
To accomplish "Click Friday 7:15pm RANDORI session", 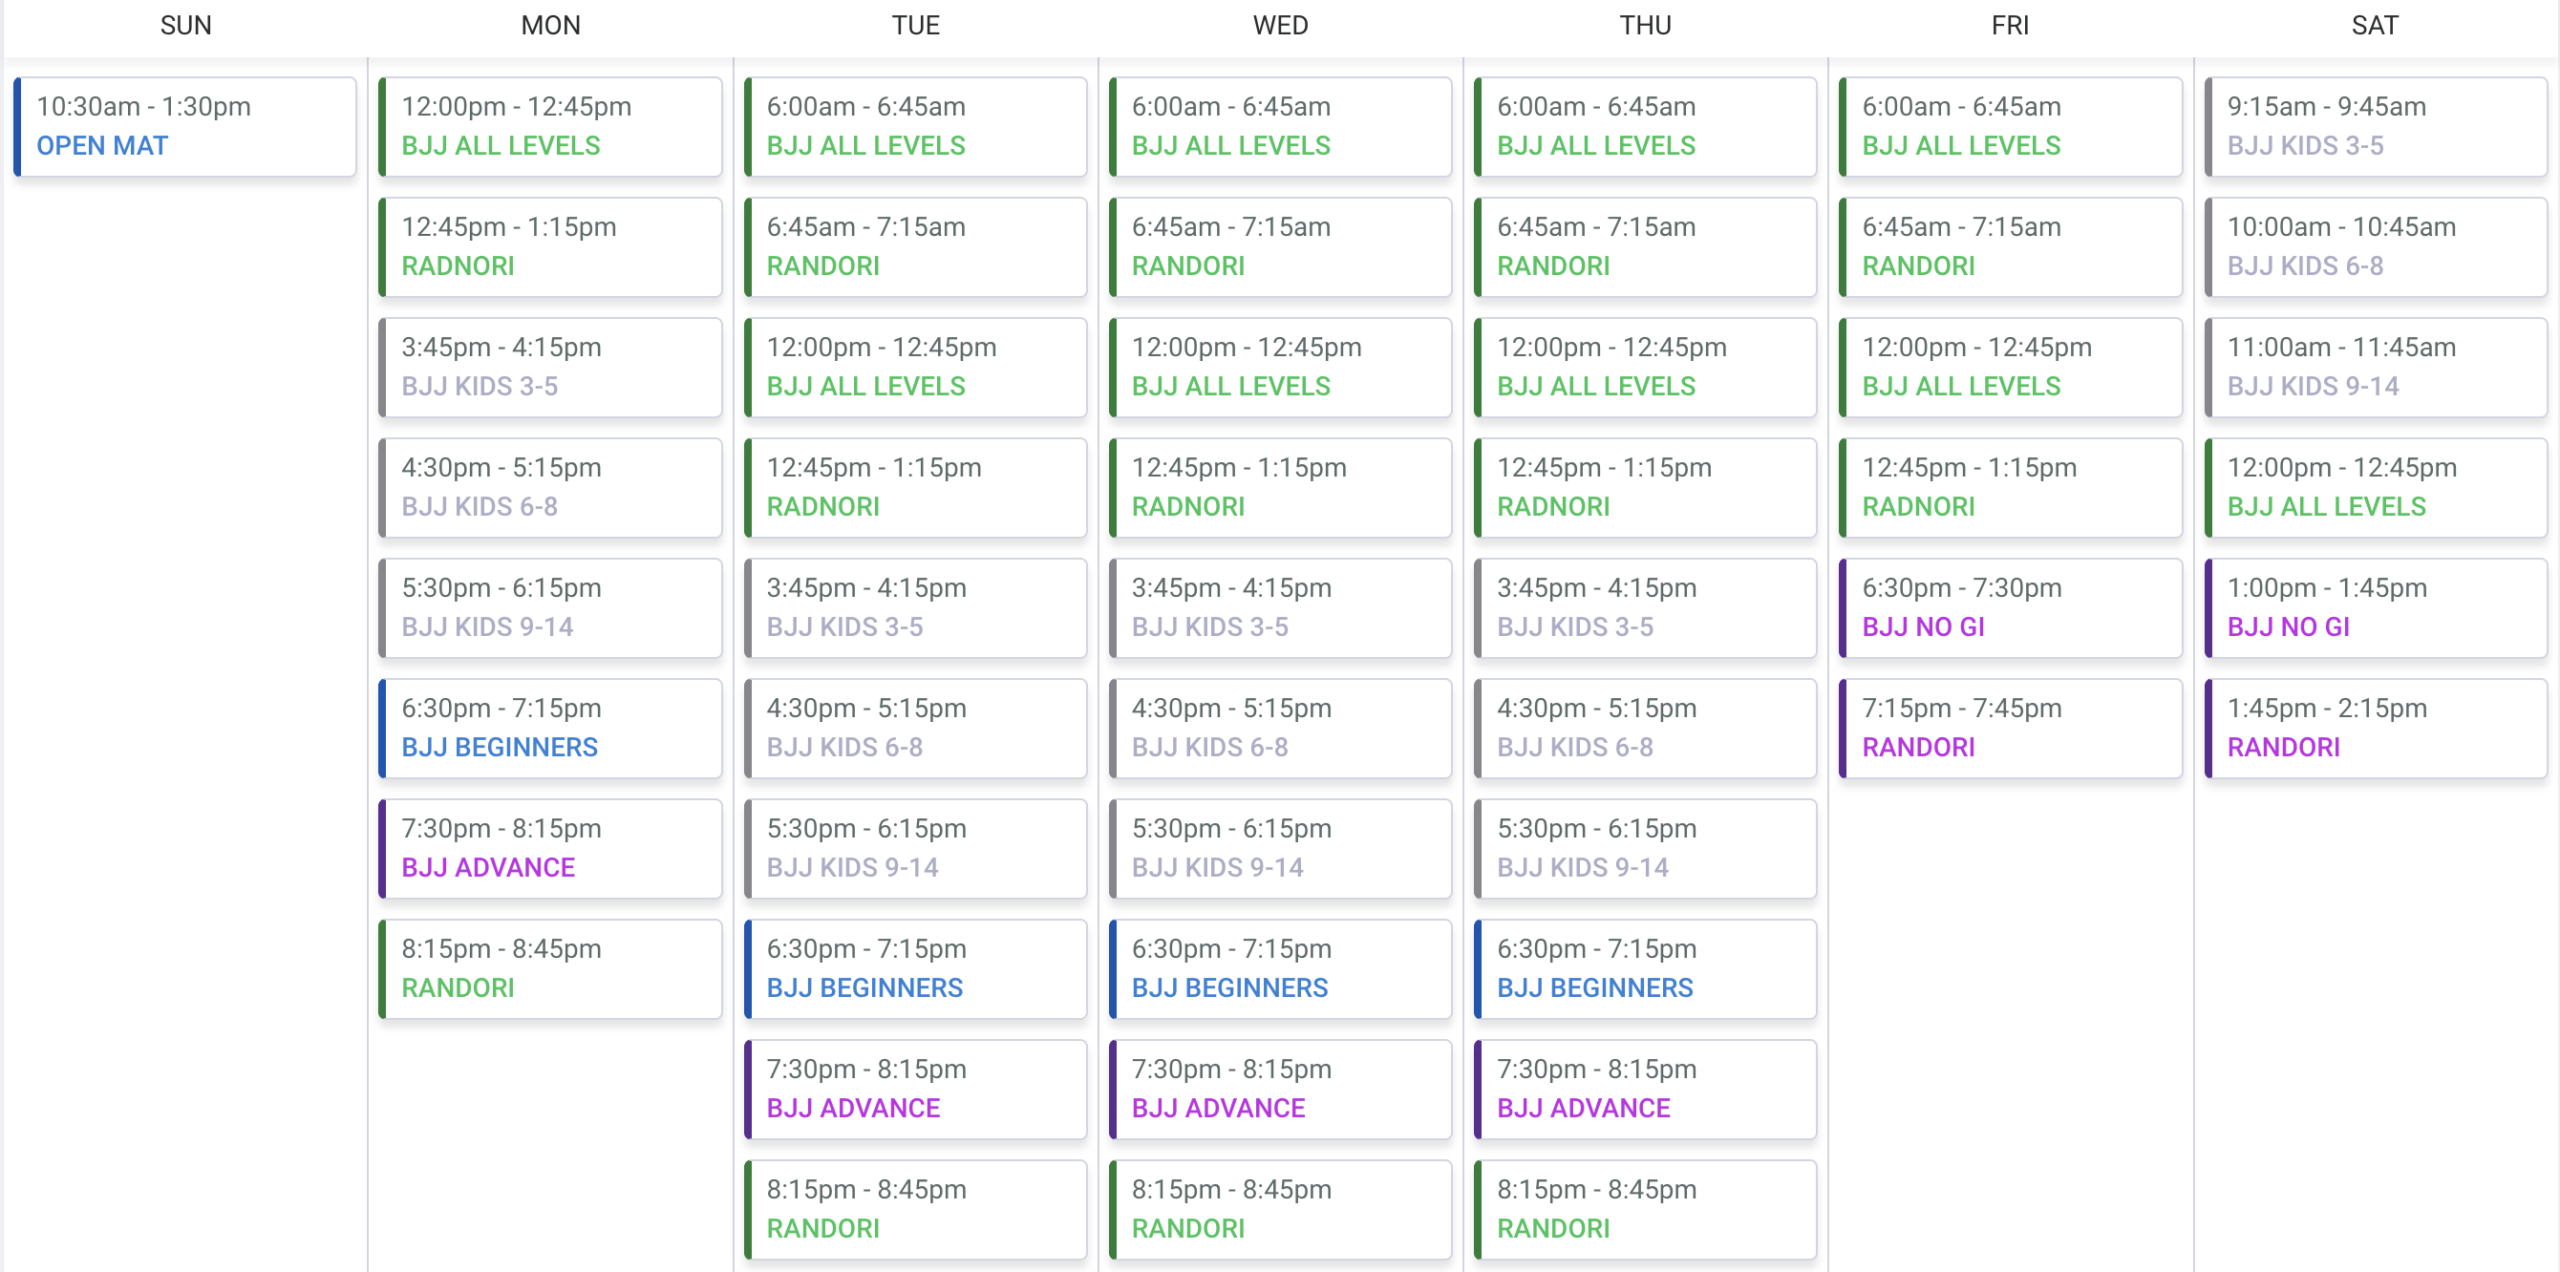I will pyautogui.click(x=2010, y=728).
